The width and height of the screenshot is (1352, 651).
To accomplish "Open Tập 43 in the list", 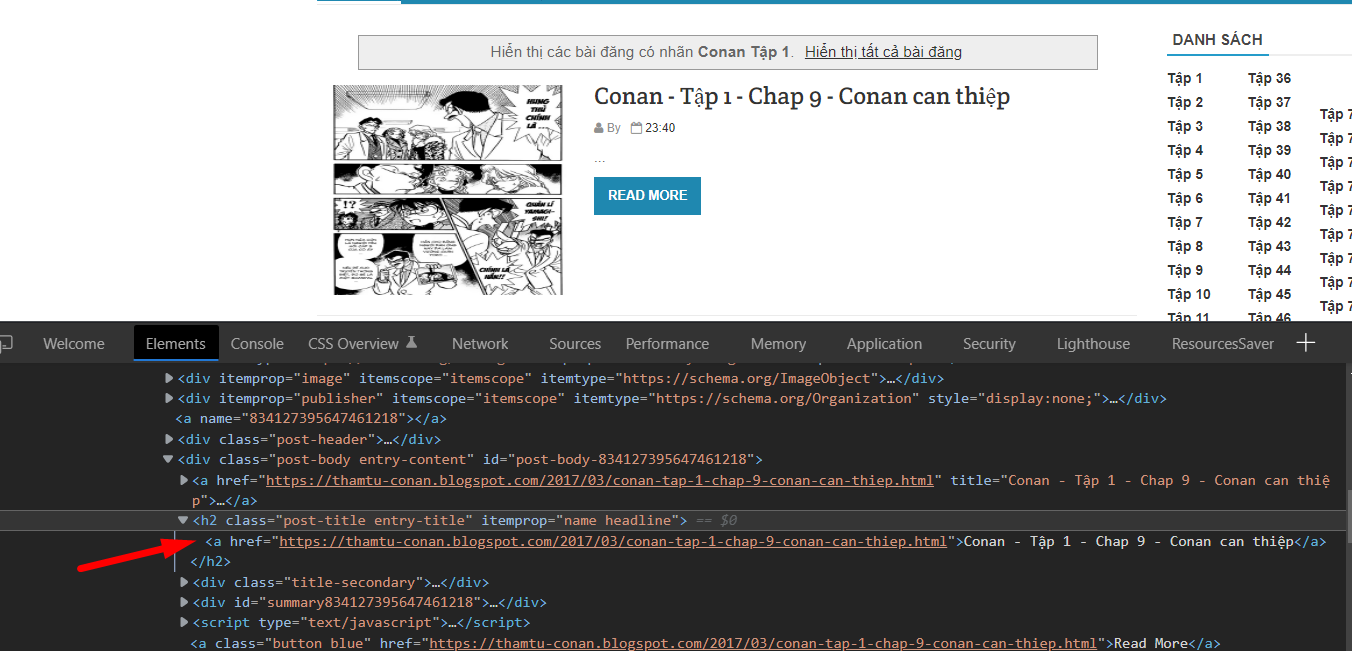I will click(x=1269, y=246).
